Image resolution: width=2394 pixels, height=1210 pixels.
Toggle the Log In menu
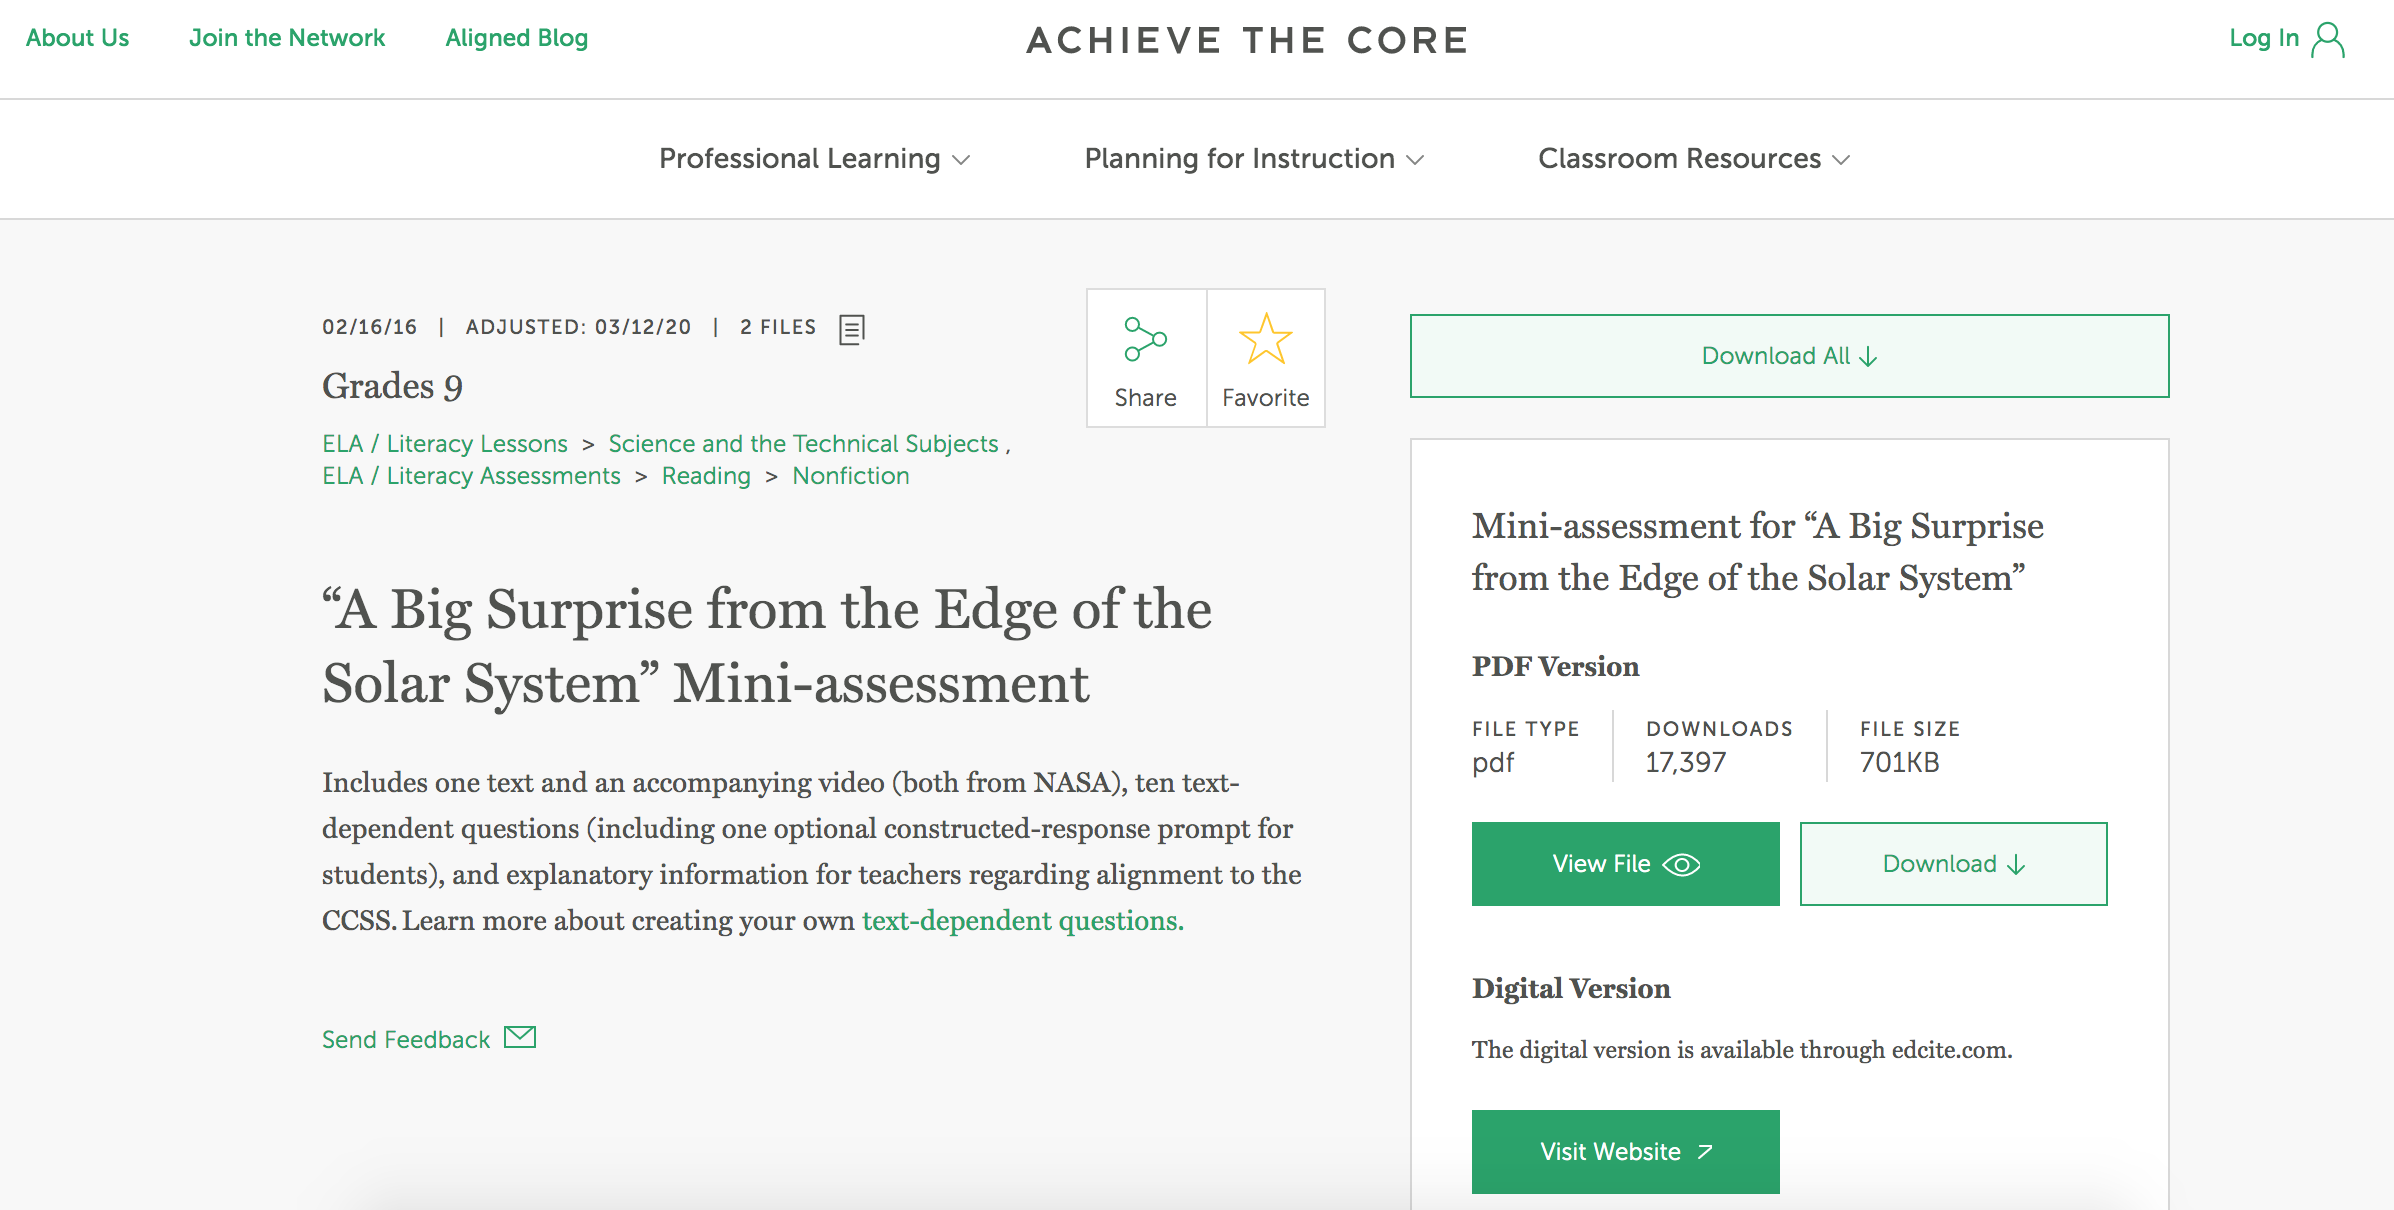tap(2289, 38)
